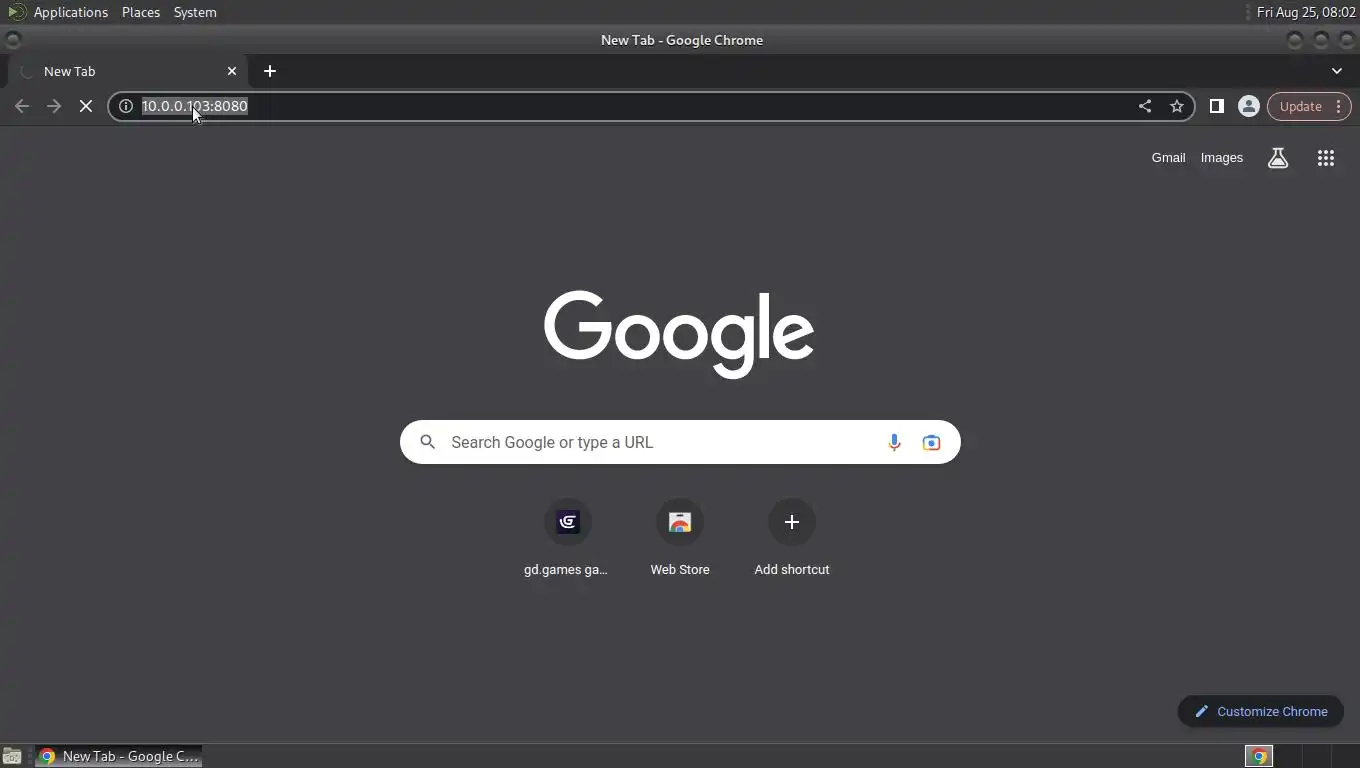
Task: Go forward to next page
Action: pyautogui.click(x=54, y=106)
